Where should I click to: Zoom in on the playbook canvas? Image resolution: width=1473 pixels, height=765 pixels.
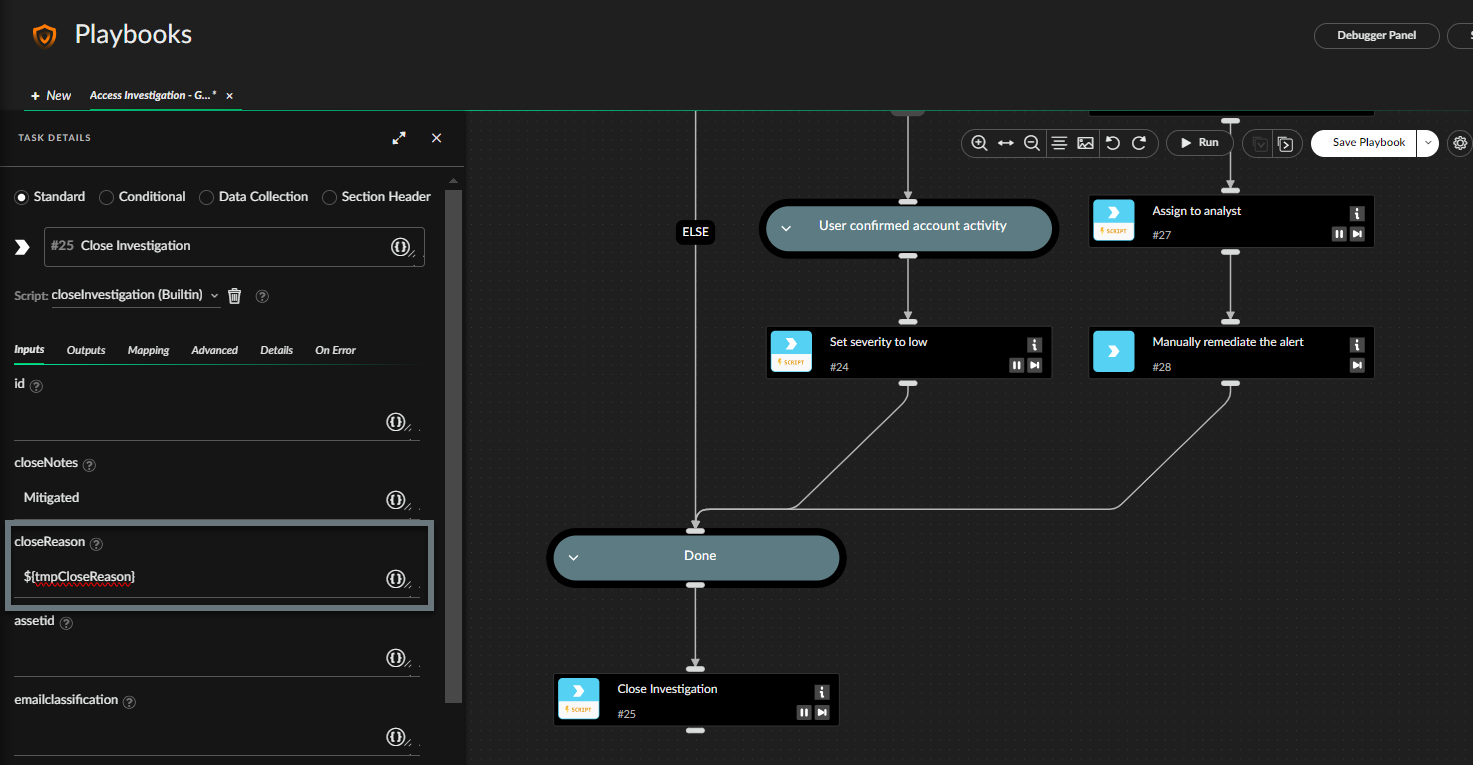coord(979,143)
